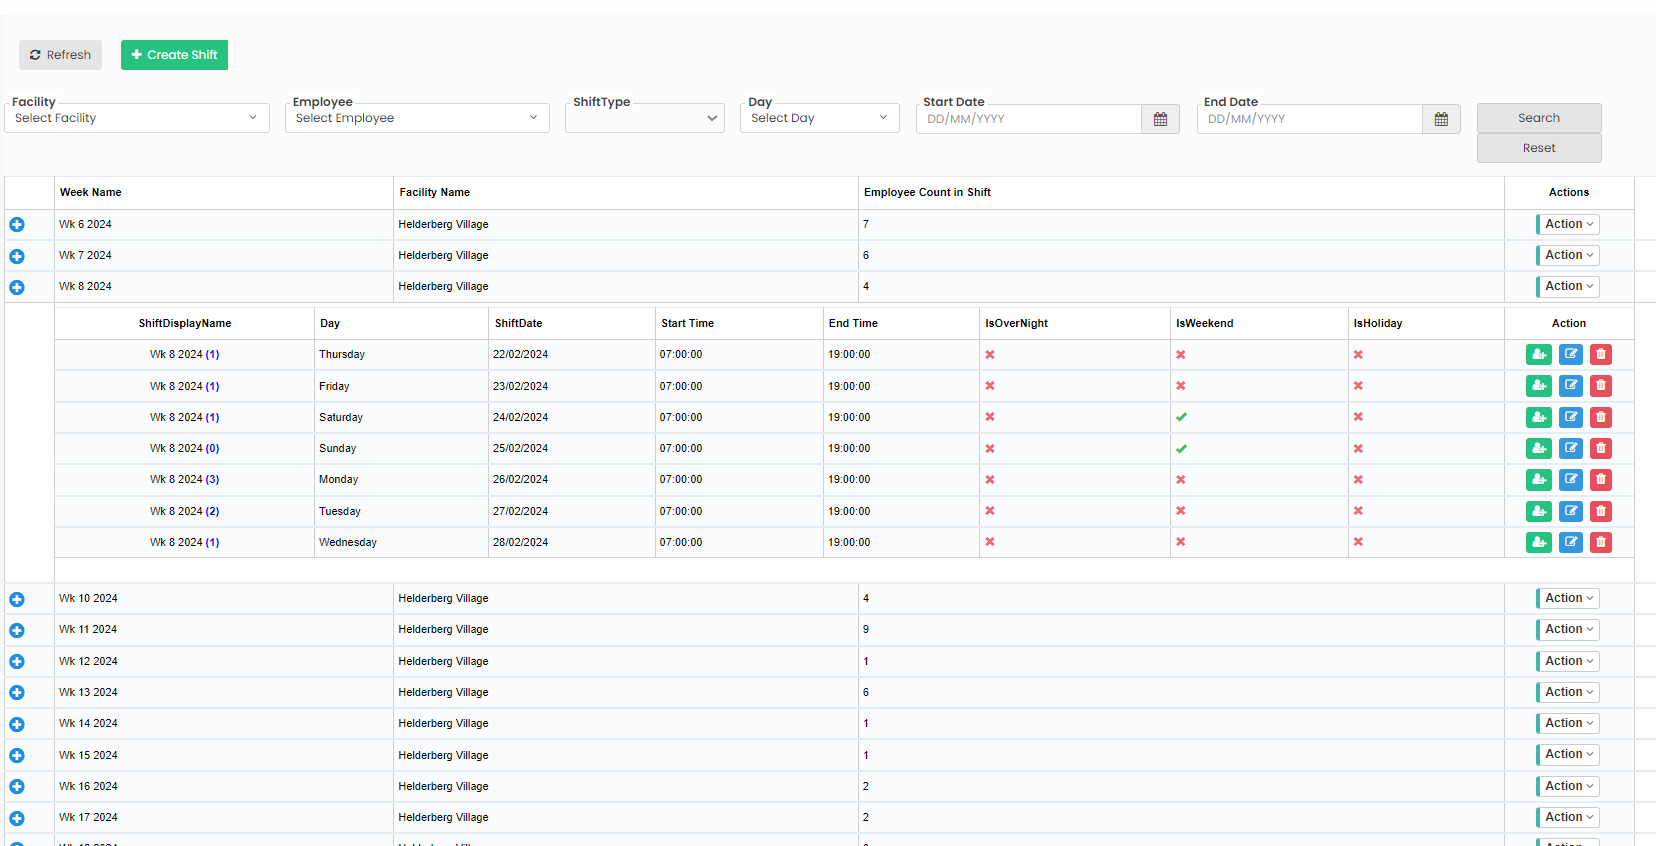The height and width of the screenshot is (846, 1656).
Task: Click the Search button
Action: click(1538, 118)
